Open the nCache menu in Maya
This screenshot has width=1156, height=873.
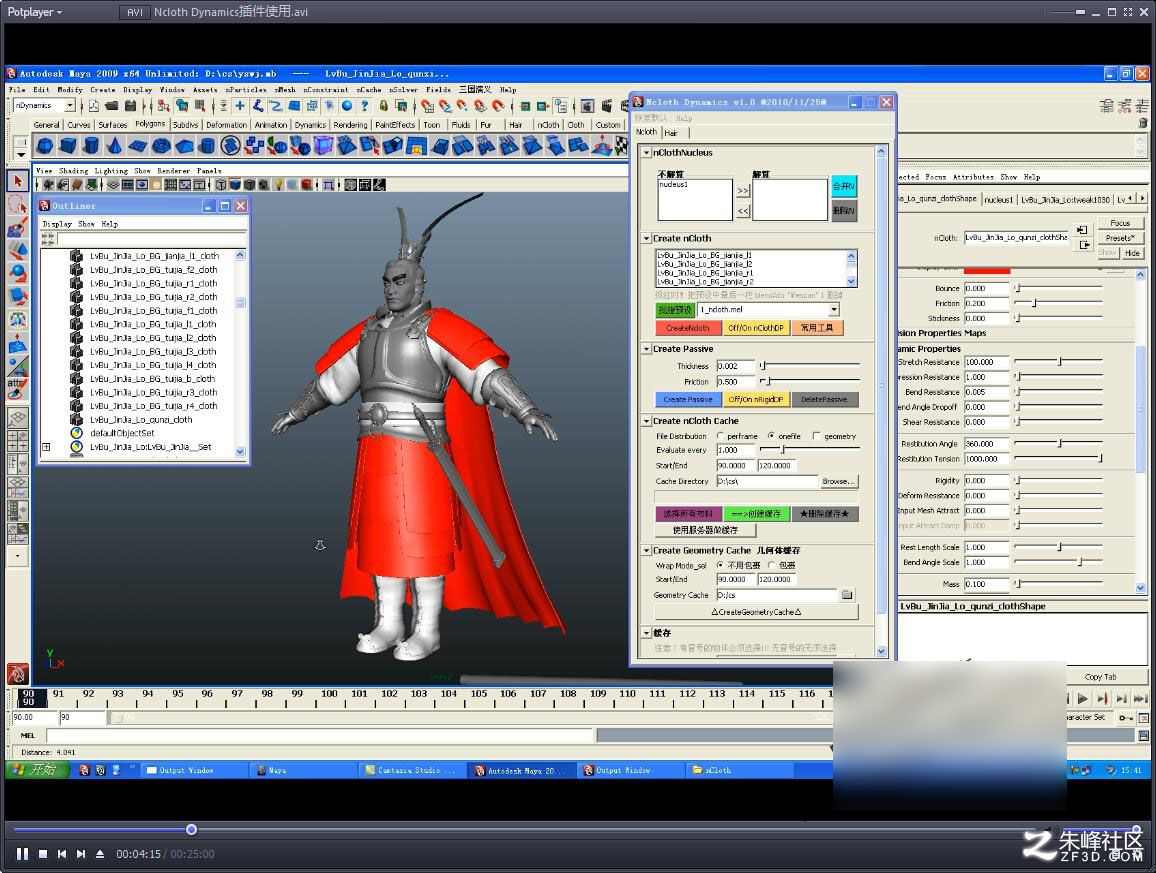369,90
